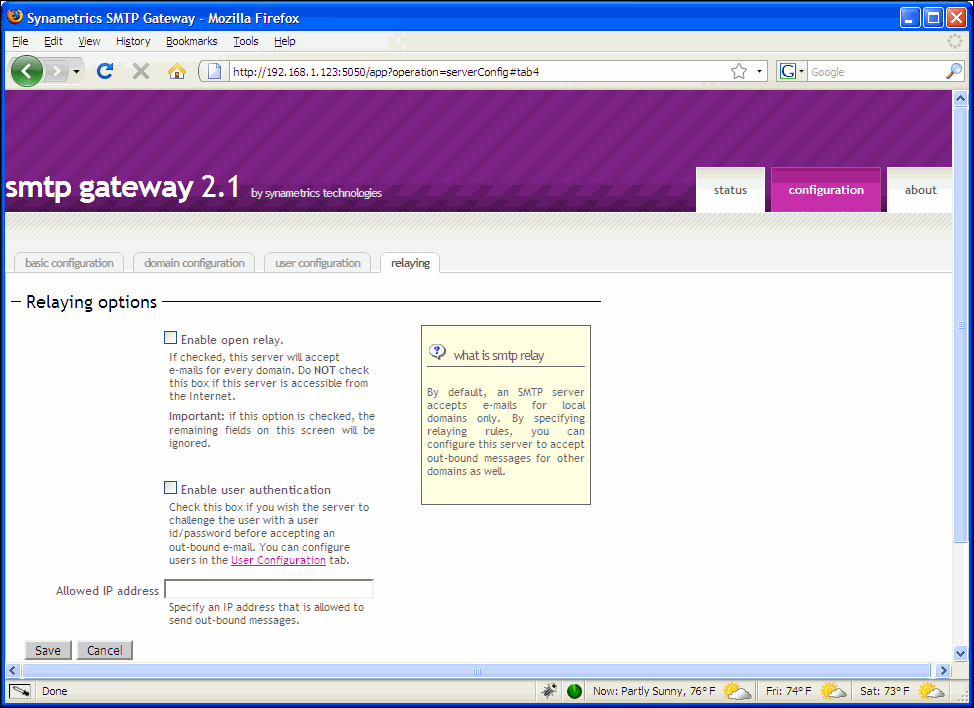Viewport: 974px width, 708px height.
Task: Click the Cancel button
Action: [104, 650]
